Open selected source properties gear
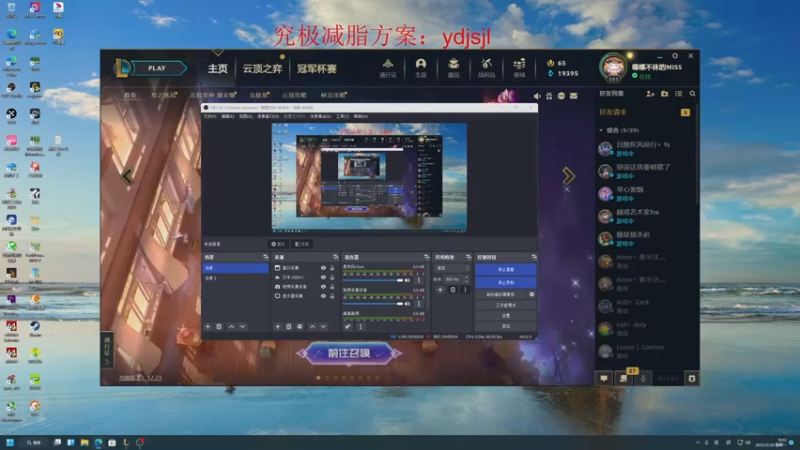The width and height of the screenshot is (800, 450). pyautogui.click(x=300, y=327)
